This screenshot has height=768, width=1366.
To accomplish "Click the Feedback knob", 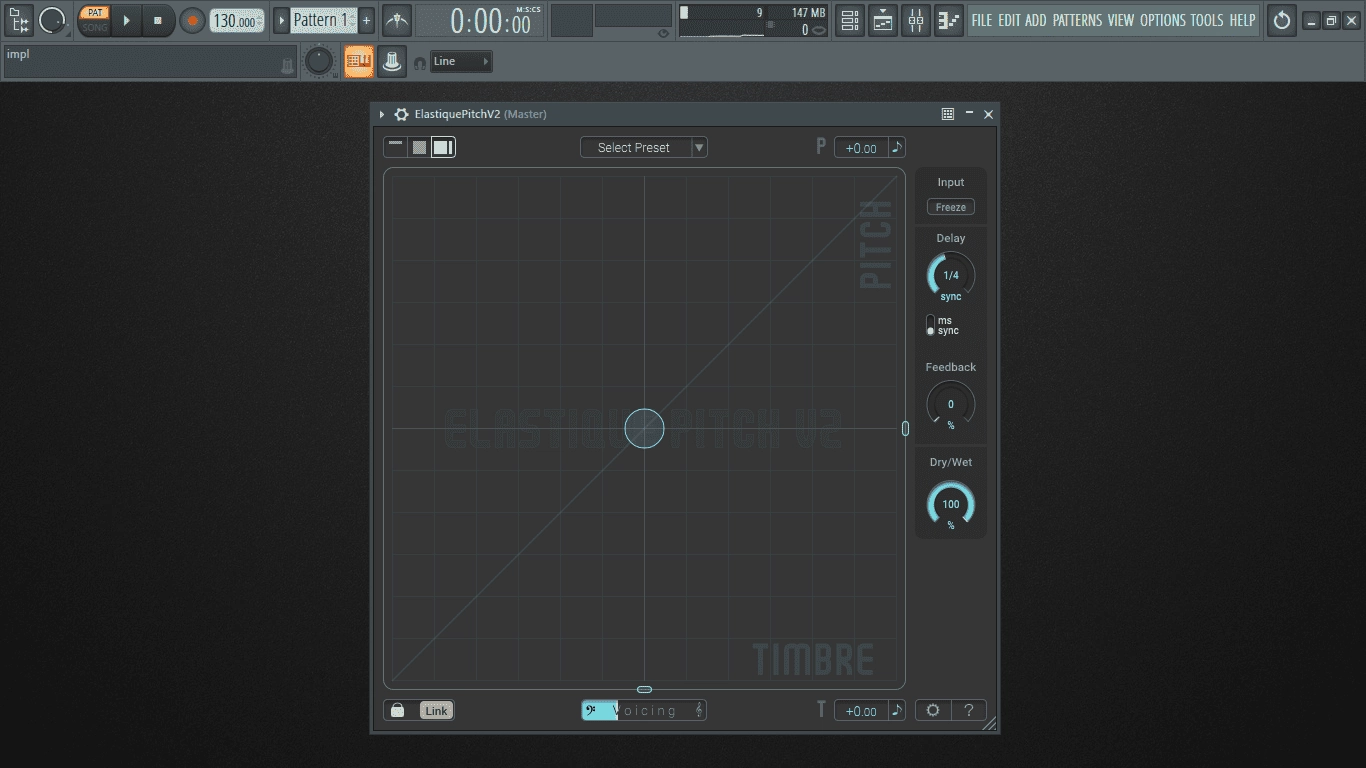I will point(951,404).
